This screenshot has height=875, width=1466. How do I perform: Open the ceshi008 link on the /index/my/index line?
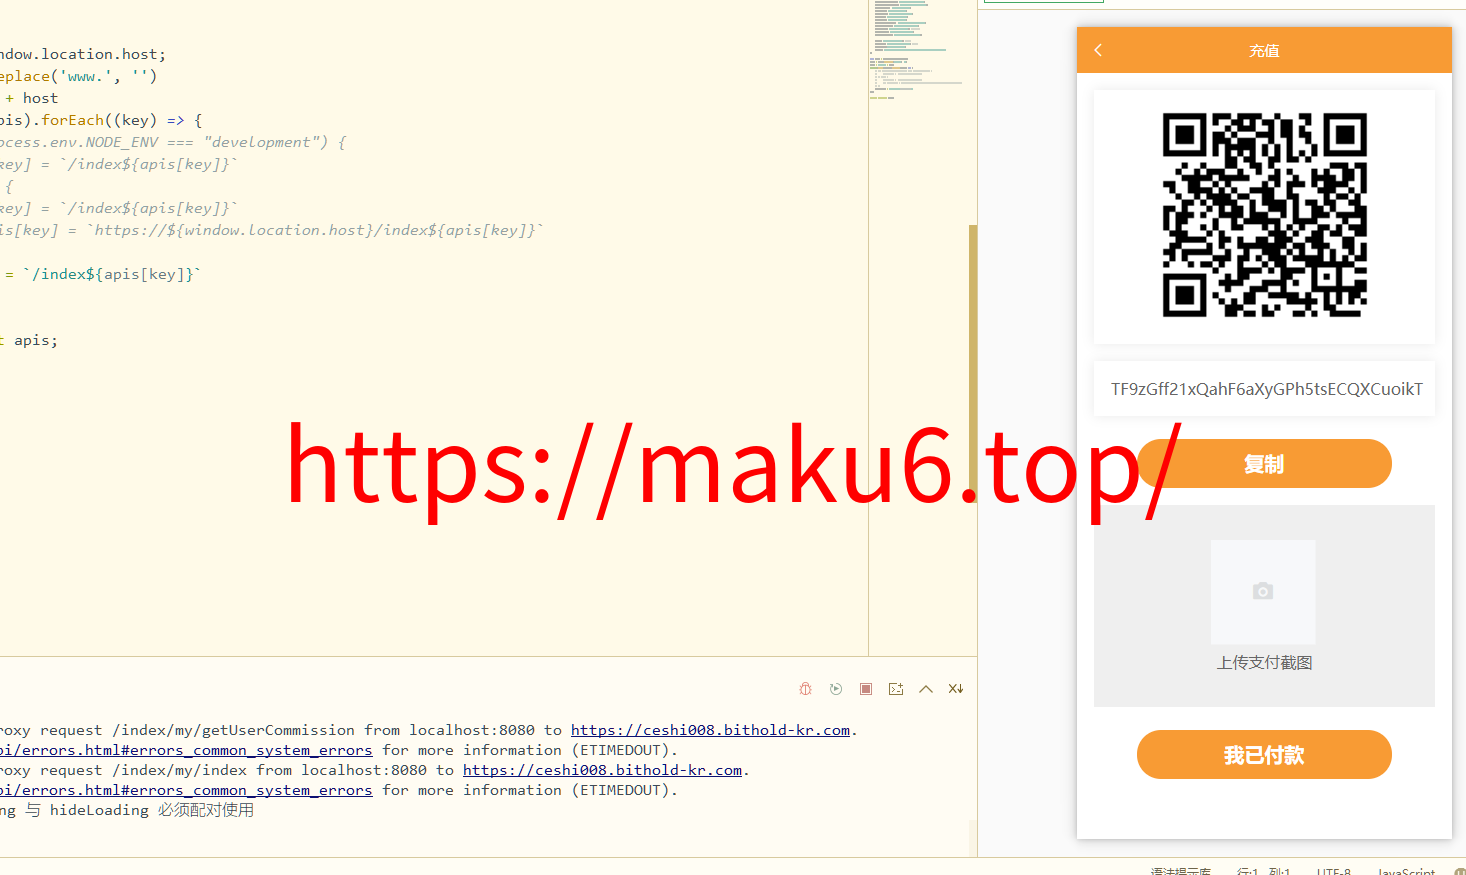coord(602,770)
